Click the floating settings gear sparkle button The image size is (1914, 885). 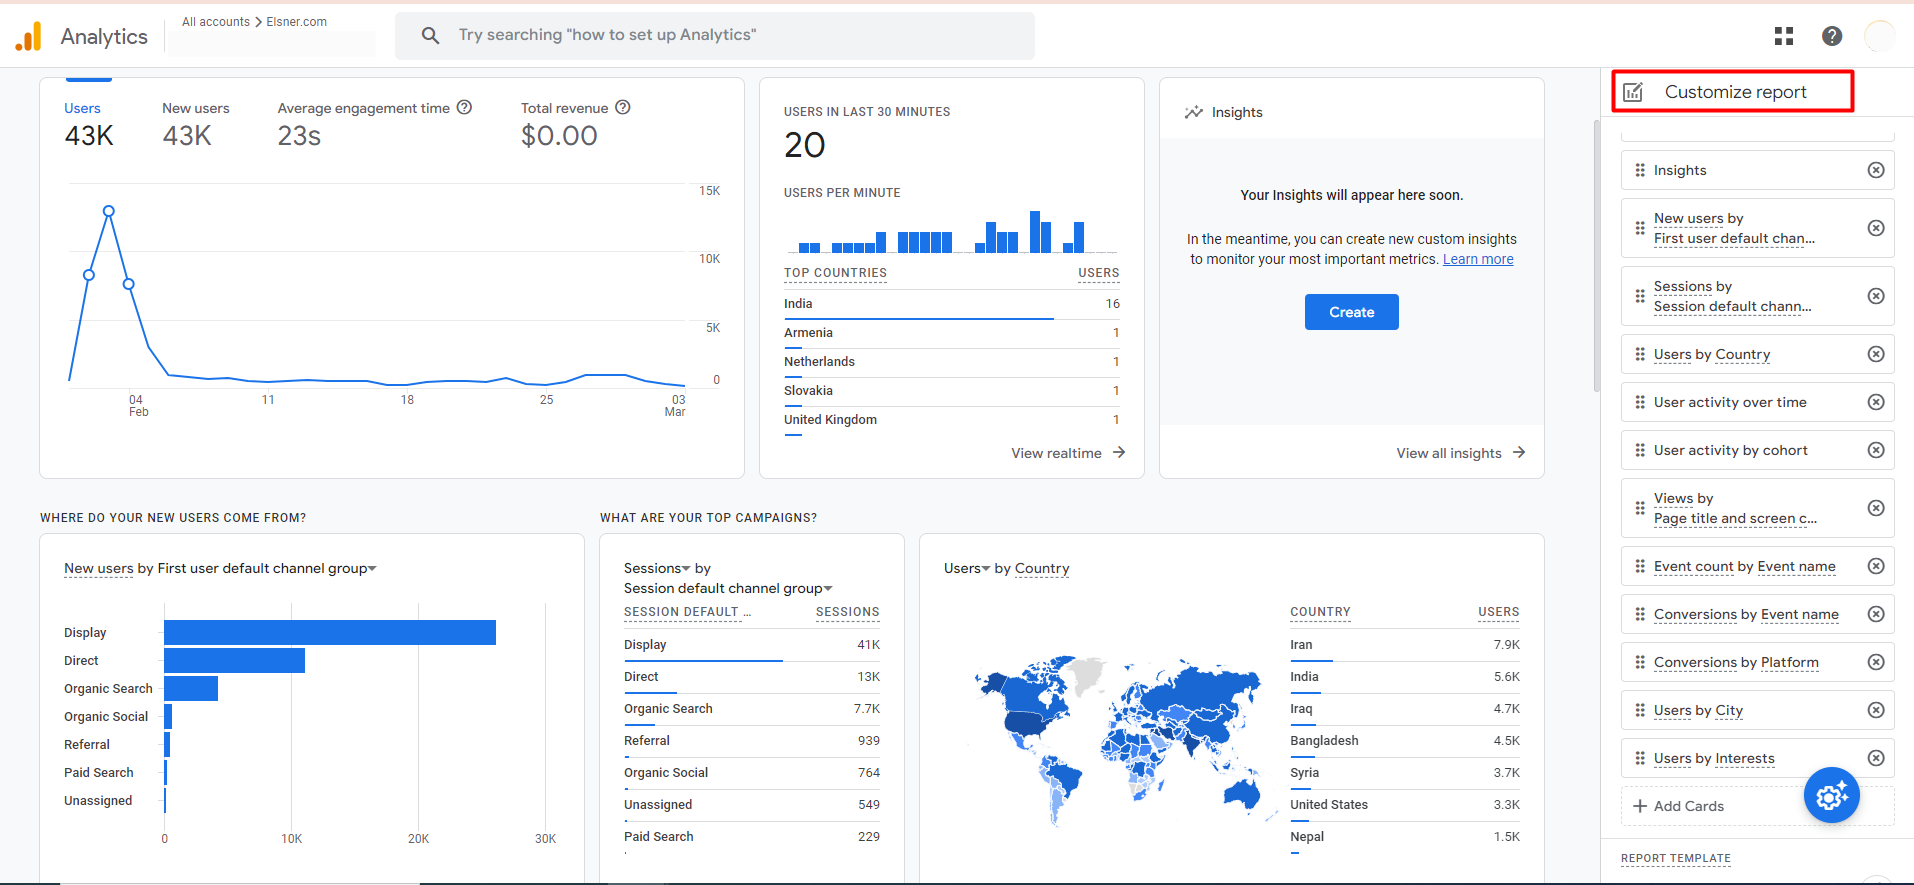coord(1831,796)
